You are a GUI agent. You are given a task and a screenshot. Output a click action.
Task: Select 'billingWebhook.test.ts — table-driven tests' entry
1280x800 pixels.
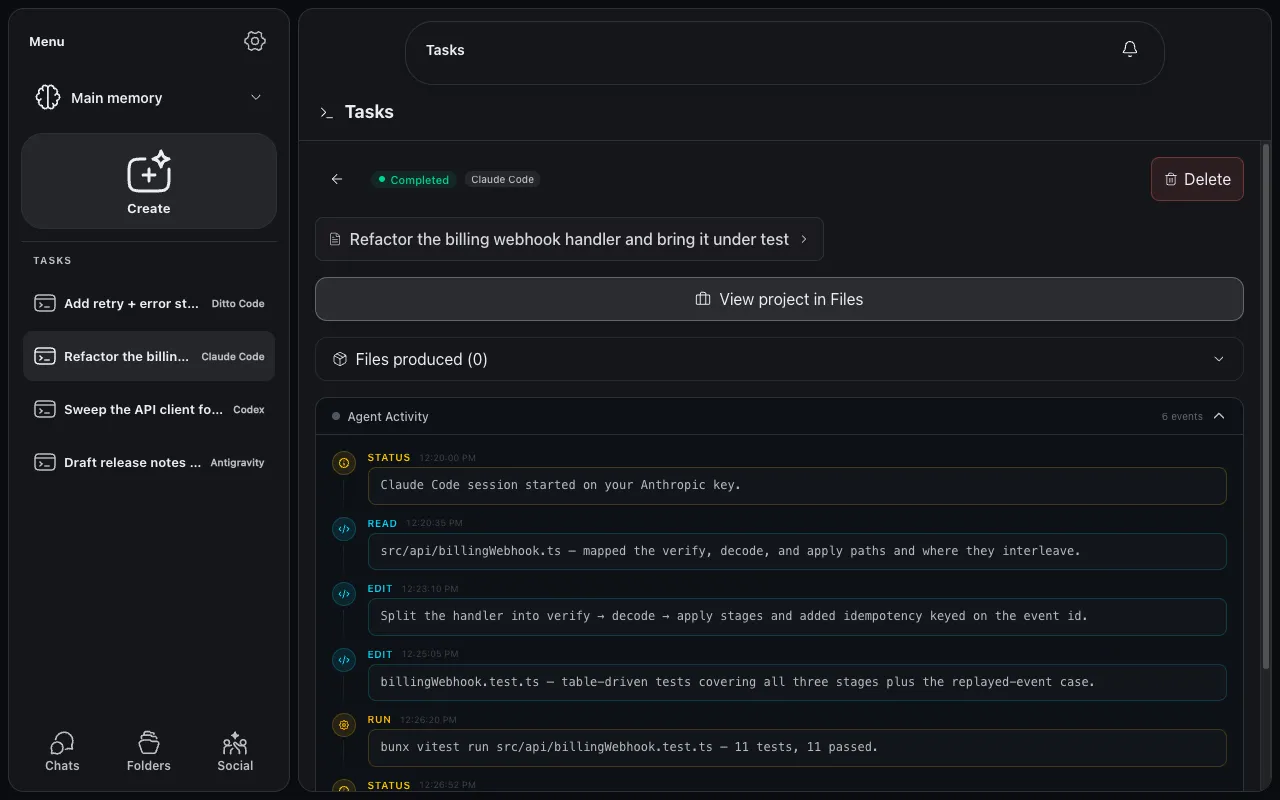797,682
